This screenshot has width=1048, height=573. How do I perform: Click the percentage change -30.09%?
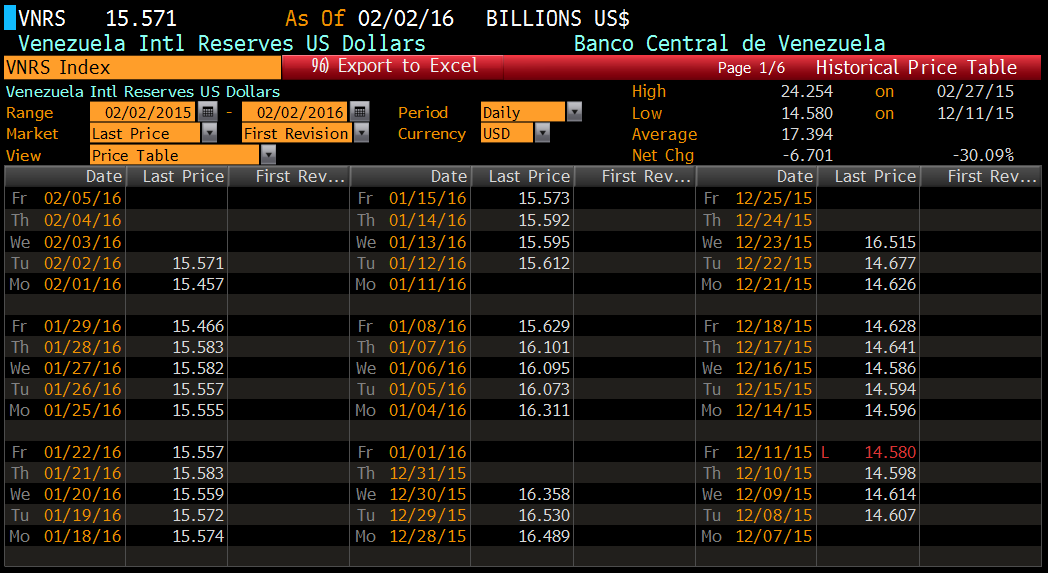(x=983, y=156)
